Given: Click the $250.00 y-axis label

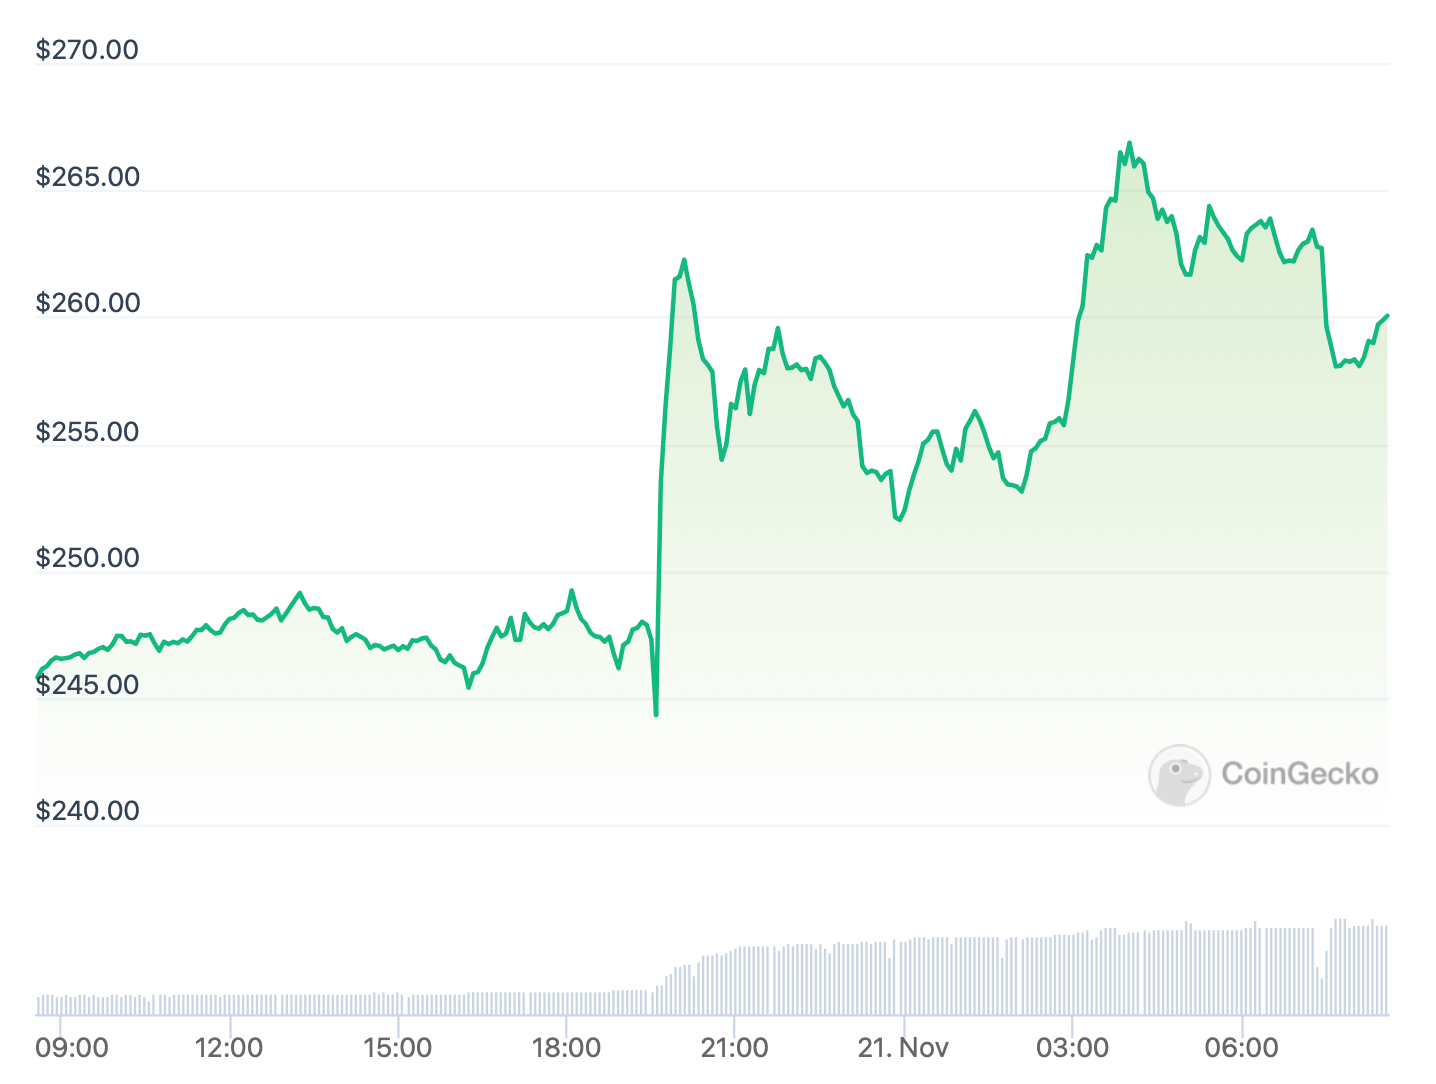Looking at the screenshot, I should pyautogui.click(x=87, y=558).
